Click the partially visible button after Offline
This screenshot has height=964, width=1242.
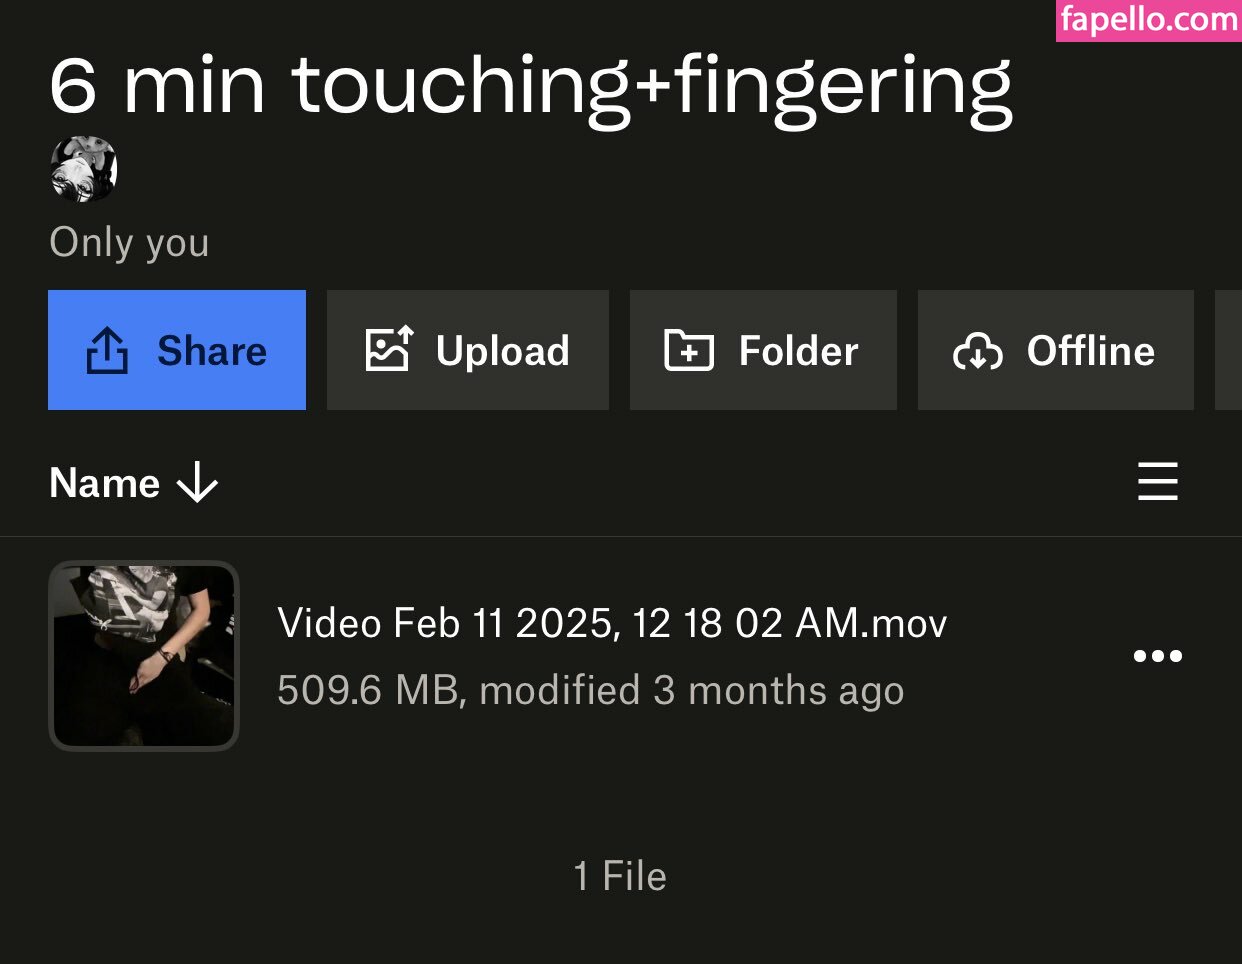(1229, 350)
